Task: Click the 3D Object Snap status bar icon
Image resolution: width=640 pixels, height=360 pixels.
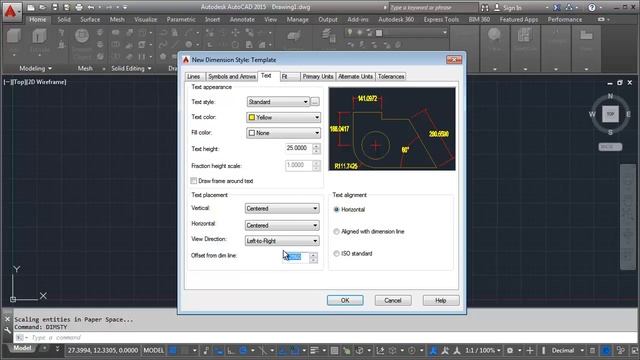Action: (359, 350)
